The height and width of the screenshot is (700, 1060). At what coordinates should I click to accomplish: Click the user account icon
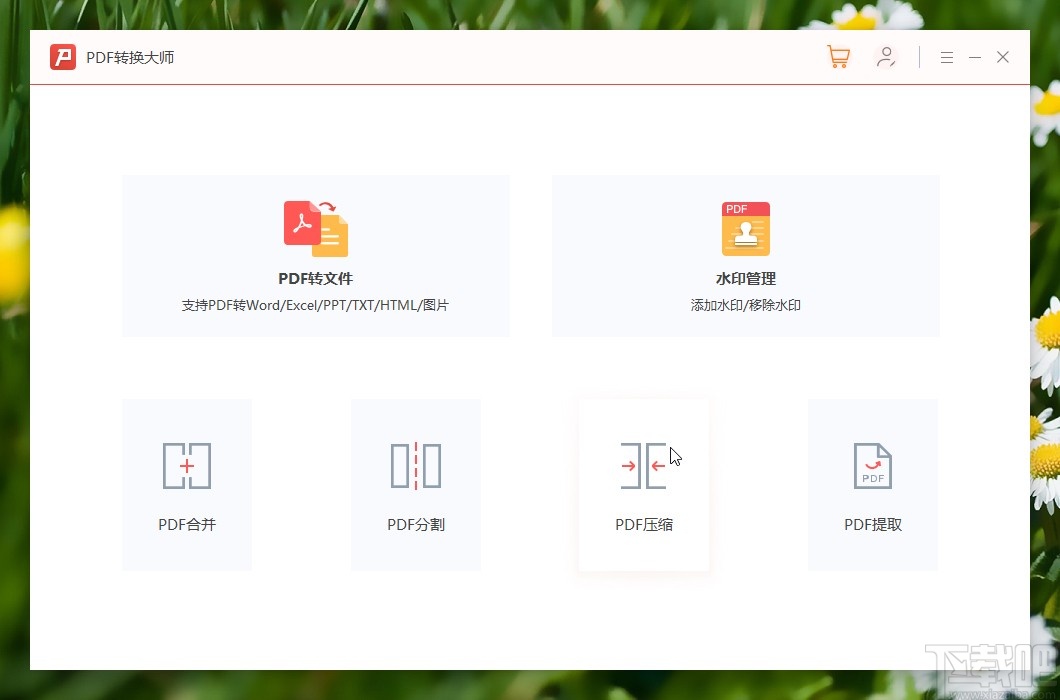[x=886, y=57]
